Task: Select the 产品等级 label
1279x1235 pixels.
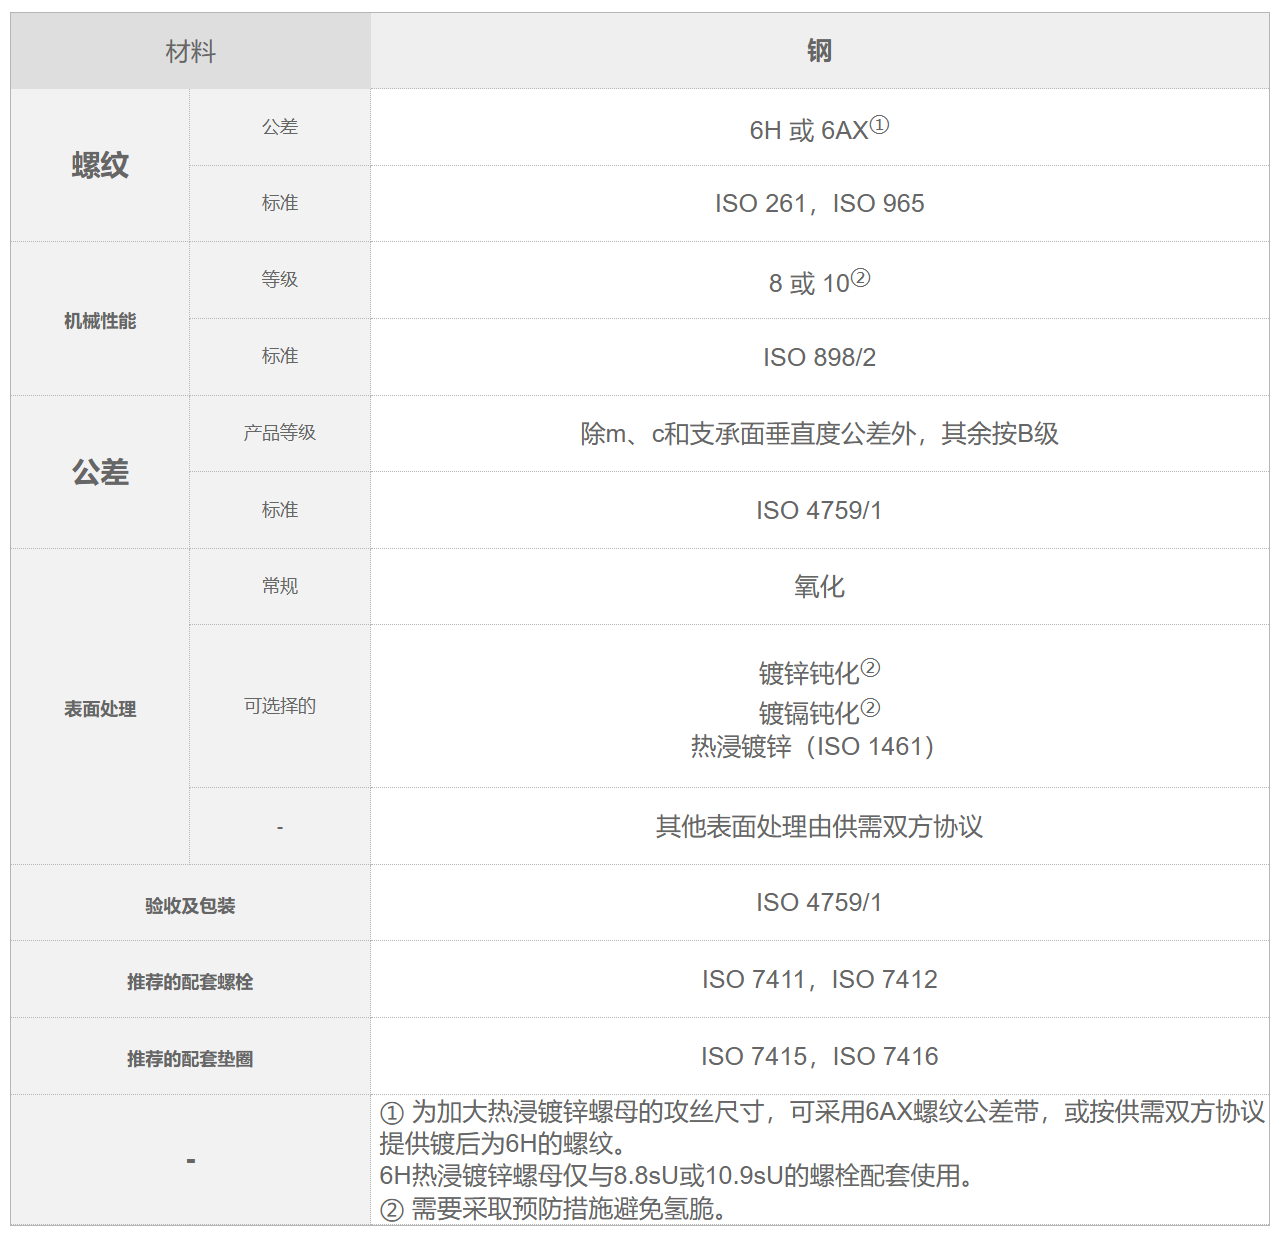Action: (280, 432)
